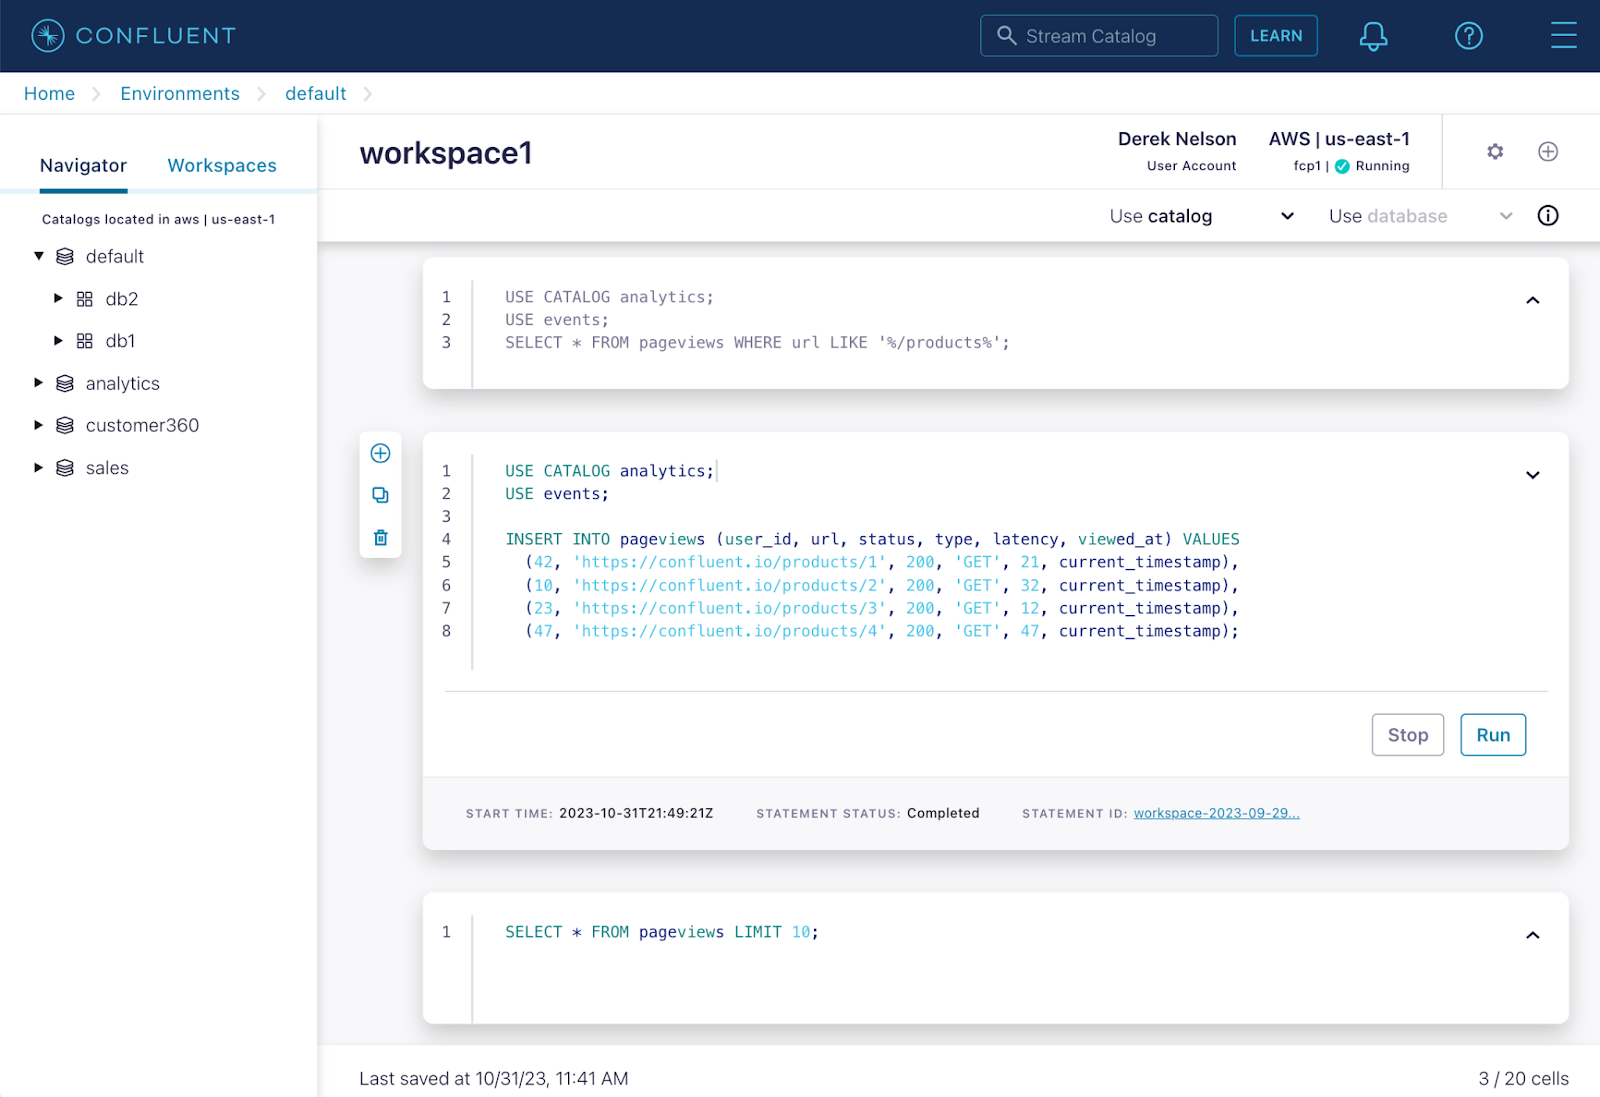Duplicate the cell with the copy icon
Screen dimensions: 1600x1097
(380, 495)
